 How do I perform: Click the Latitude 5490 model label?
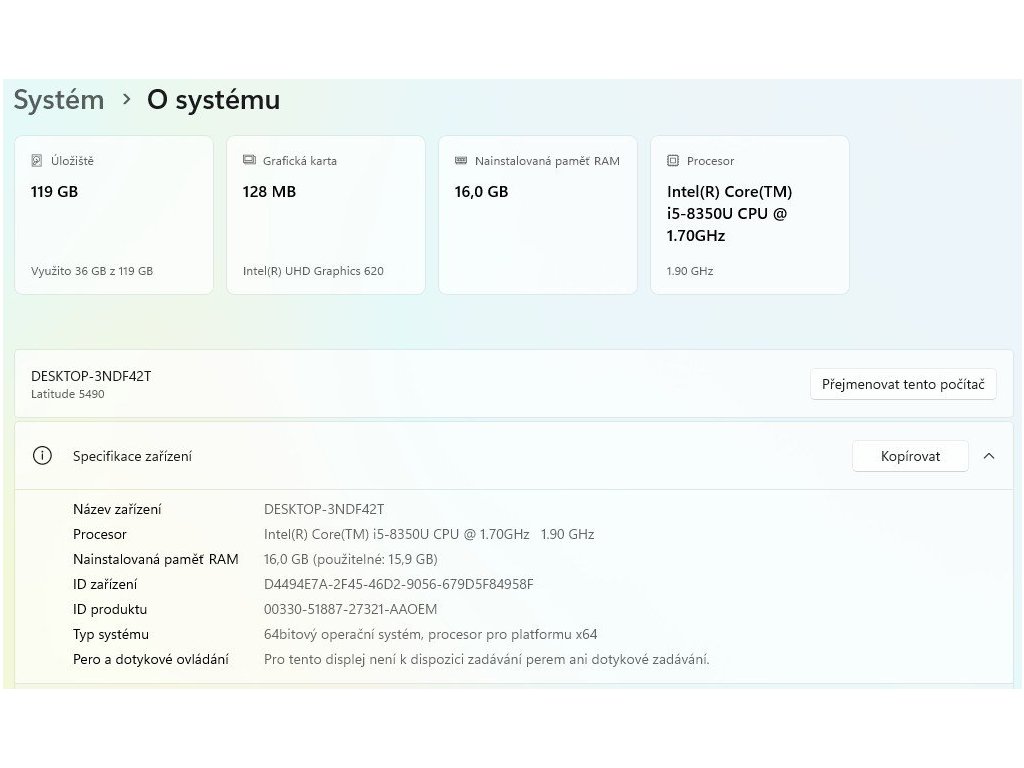pos(68,394)
